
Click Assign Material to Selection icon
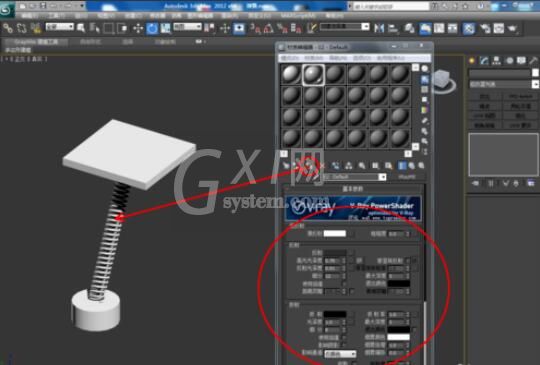point(308,166)
